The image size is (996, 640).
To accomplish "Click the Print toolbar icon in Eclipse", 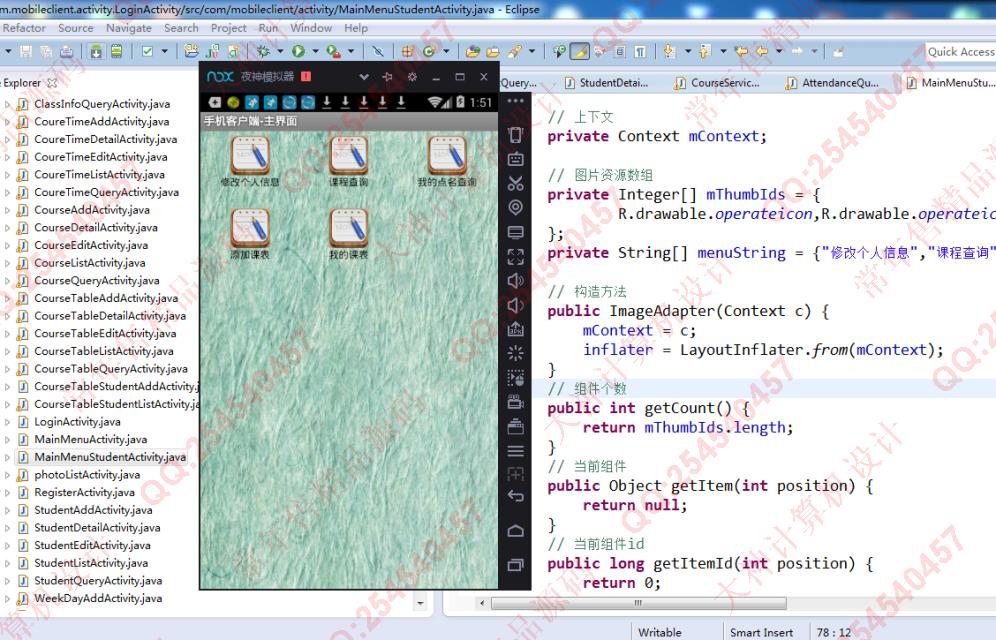I will coord(67,51).
